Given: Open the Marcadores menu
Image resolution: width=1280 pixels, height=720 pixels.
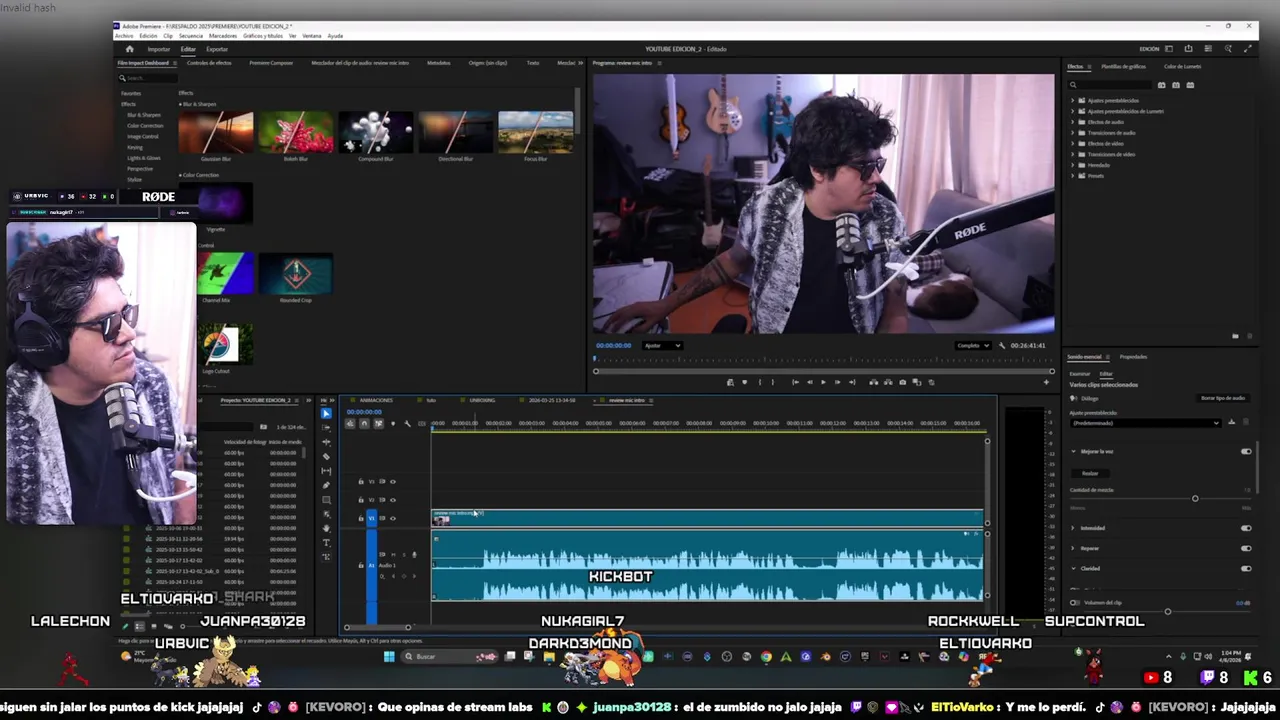Looking at the screenshot, I should (223, 35).
